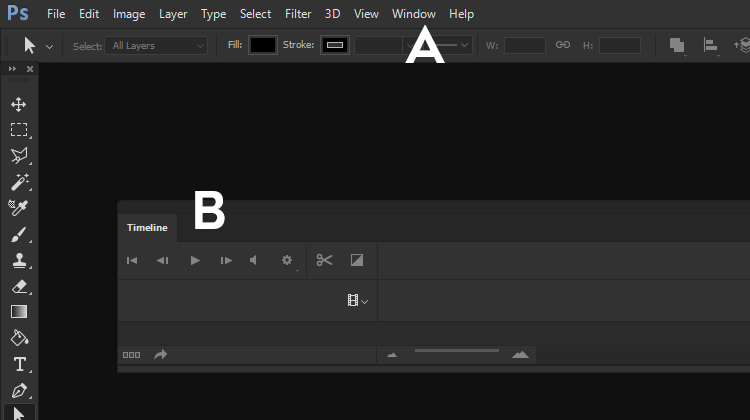
Task: Select the Rectangular Marquee tool
Action: click(19, 130)
